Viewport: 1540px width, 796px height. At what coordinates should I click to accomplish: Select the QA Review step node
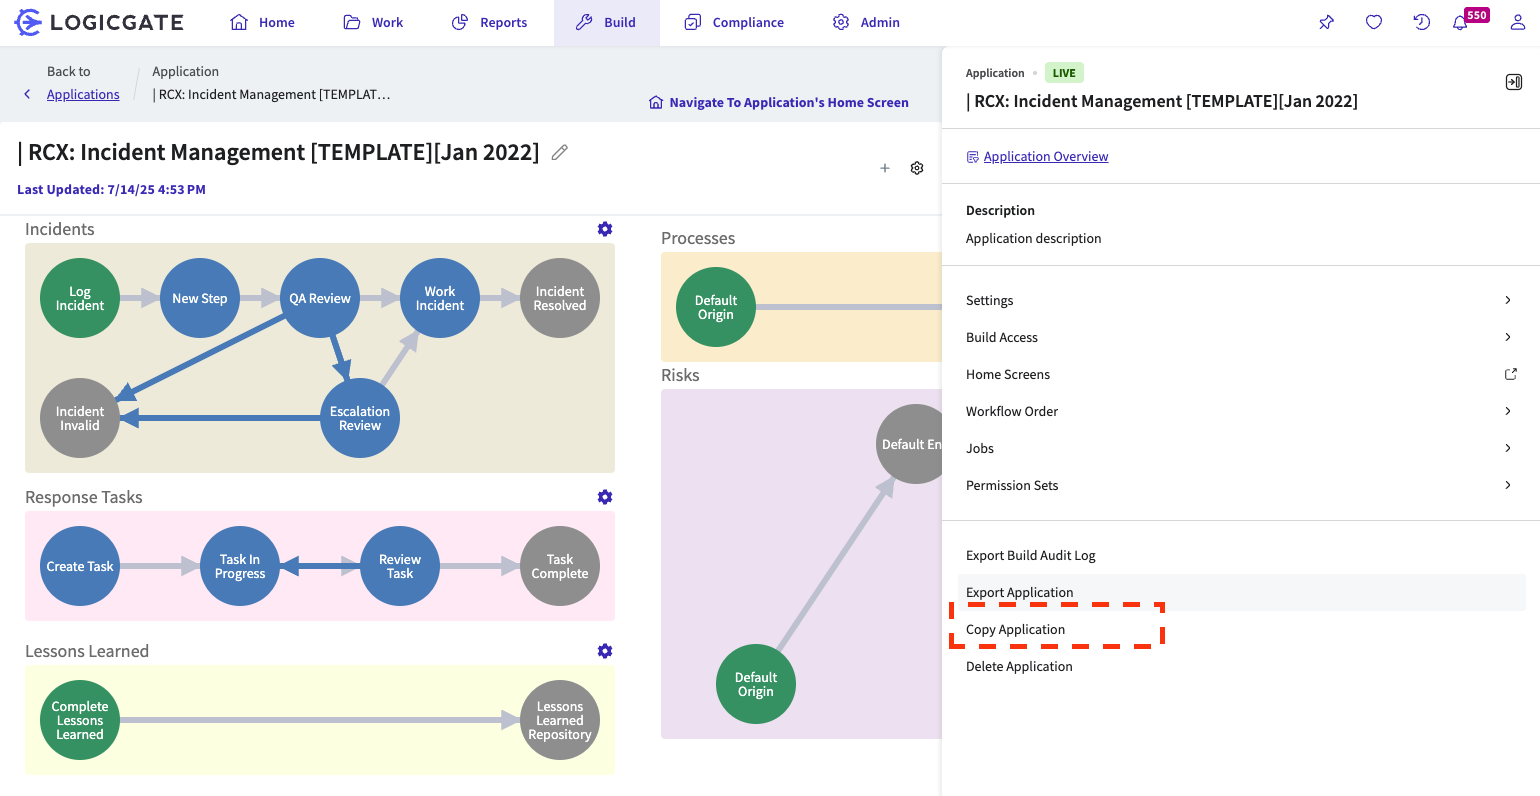tap(320, 298)
